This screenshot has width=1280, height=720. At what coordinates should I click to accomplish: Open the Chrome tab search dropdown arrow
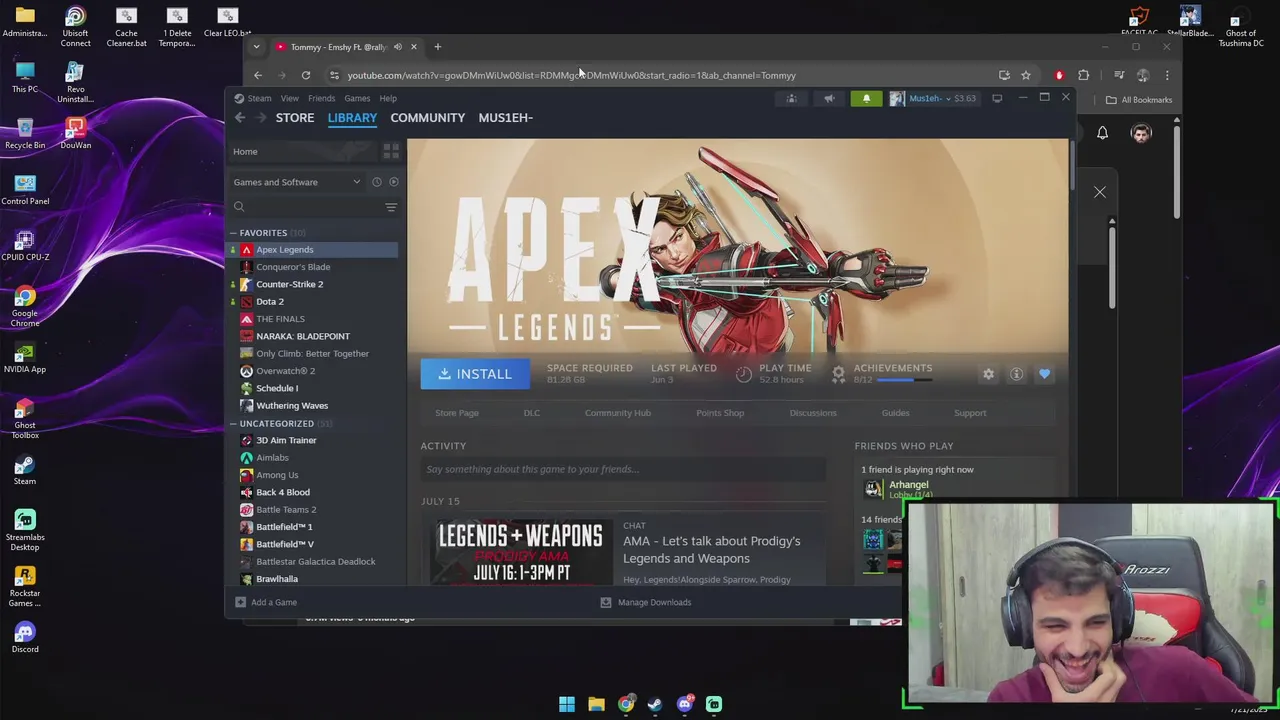pos(257,47)
